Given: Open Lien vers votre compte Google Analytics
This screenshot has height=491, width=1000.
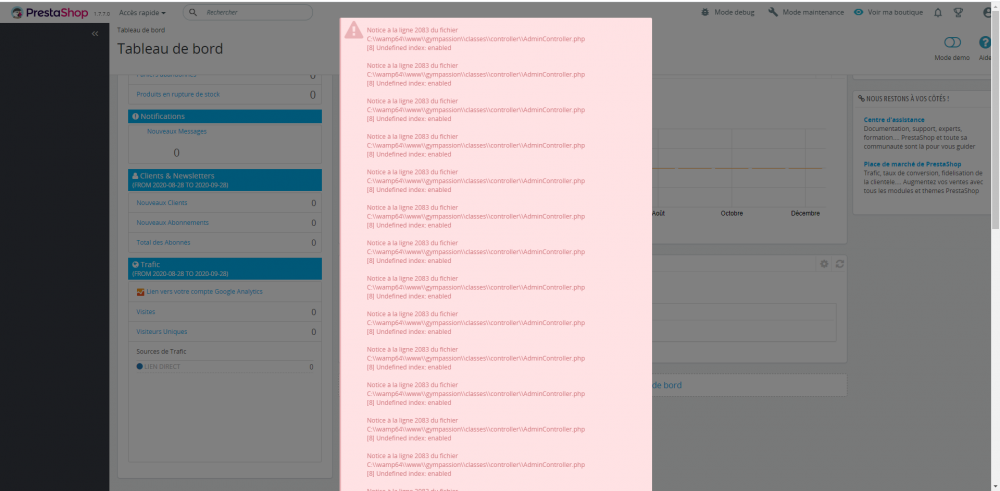Looking at the screenshot, I should coord(205,291).
